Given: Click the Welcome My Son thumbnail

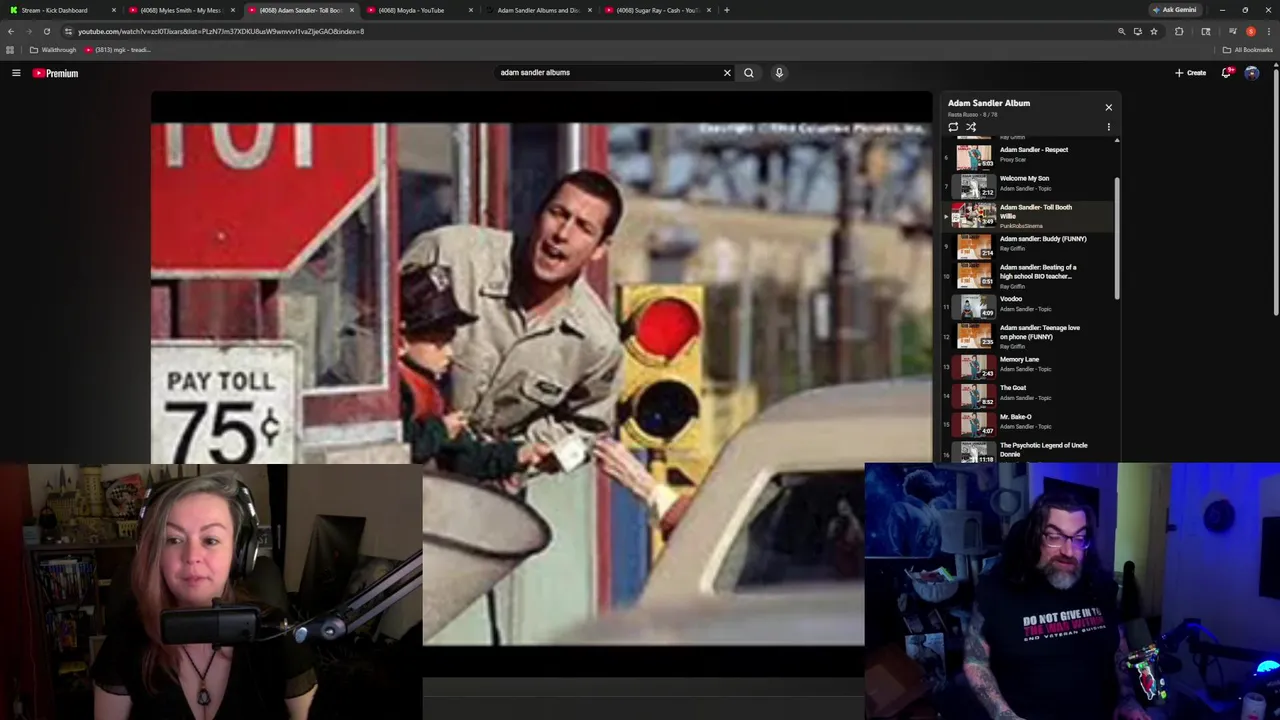Looking at the screenshot, I should (975, 186).
